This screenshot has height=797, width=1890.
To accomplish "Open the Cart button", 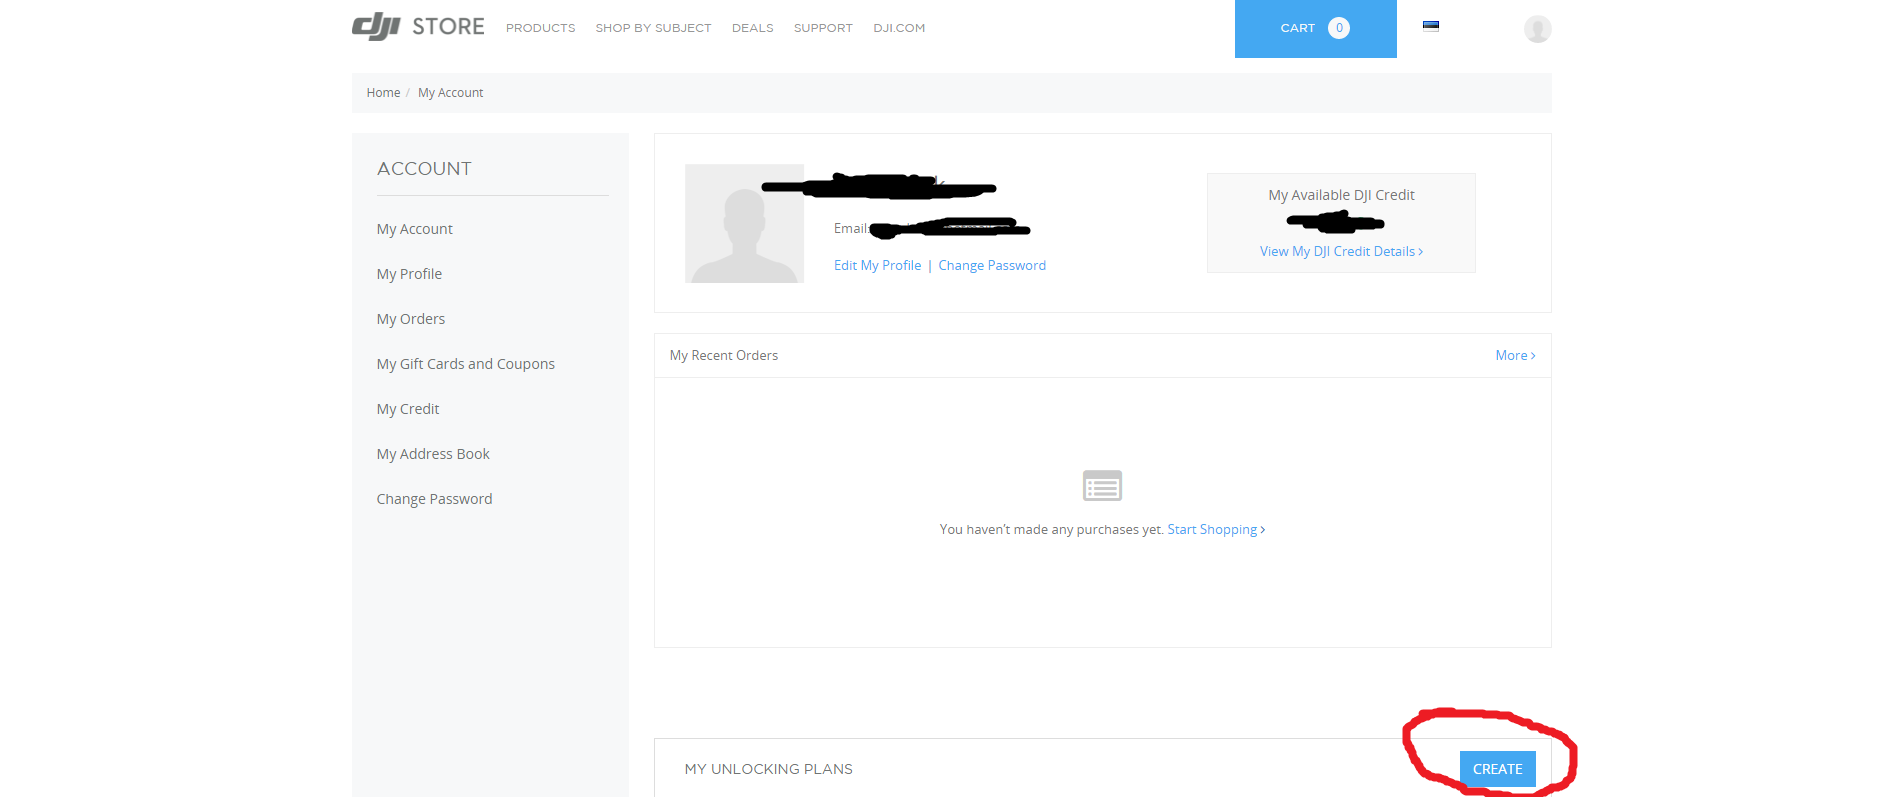I will [1315, 29].
